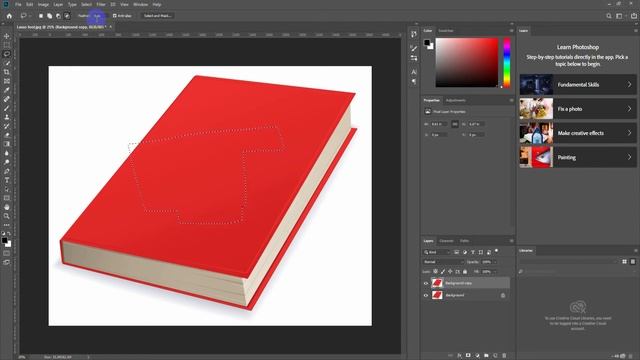Open the blend mode Normal dropdown
The image size is (640, 360).
click(x=443, y=262)
